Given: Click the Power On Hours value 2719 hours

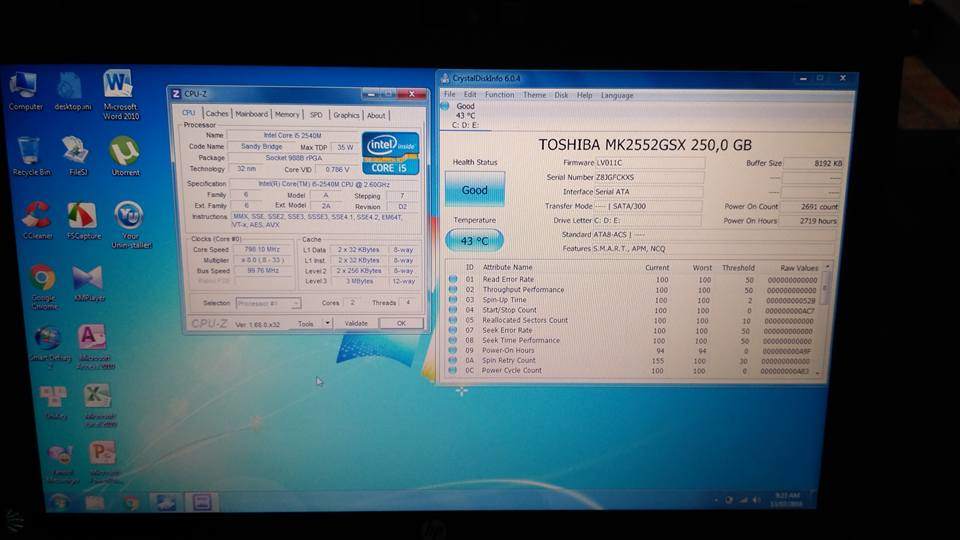Looking at the screenshot, I should [811, 221].
